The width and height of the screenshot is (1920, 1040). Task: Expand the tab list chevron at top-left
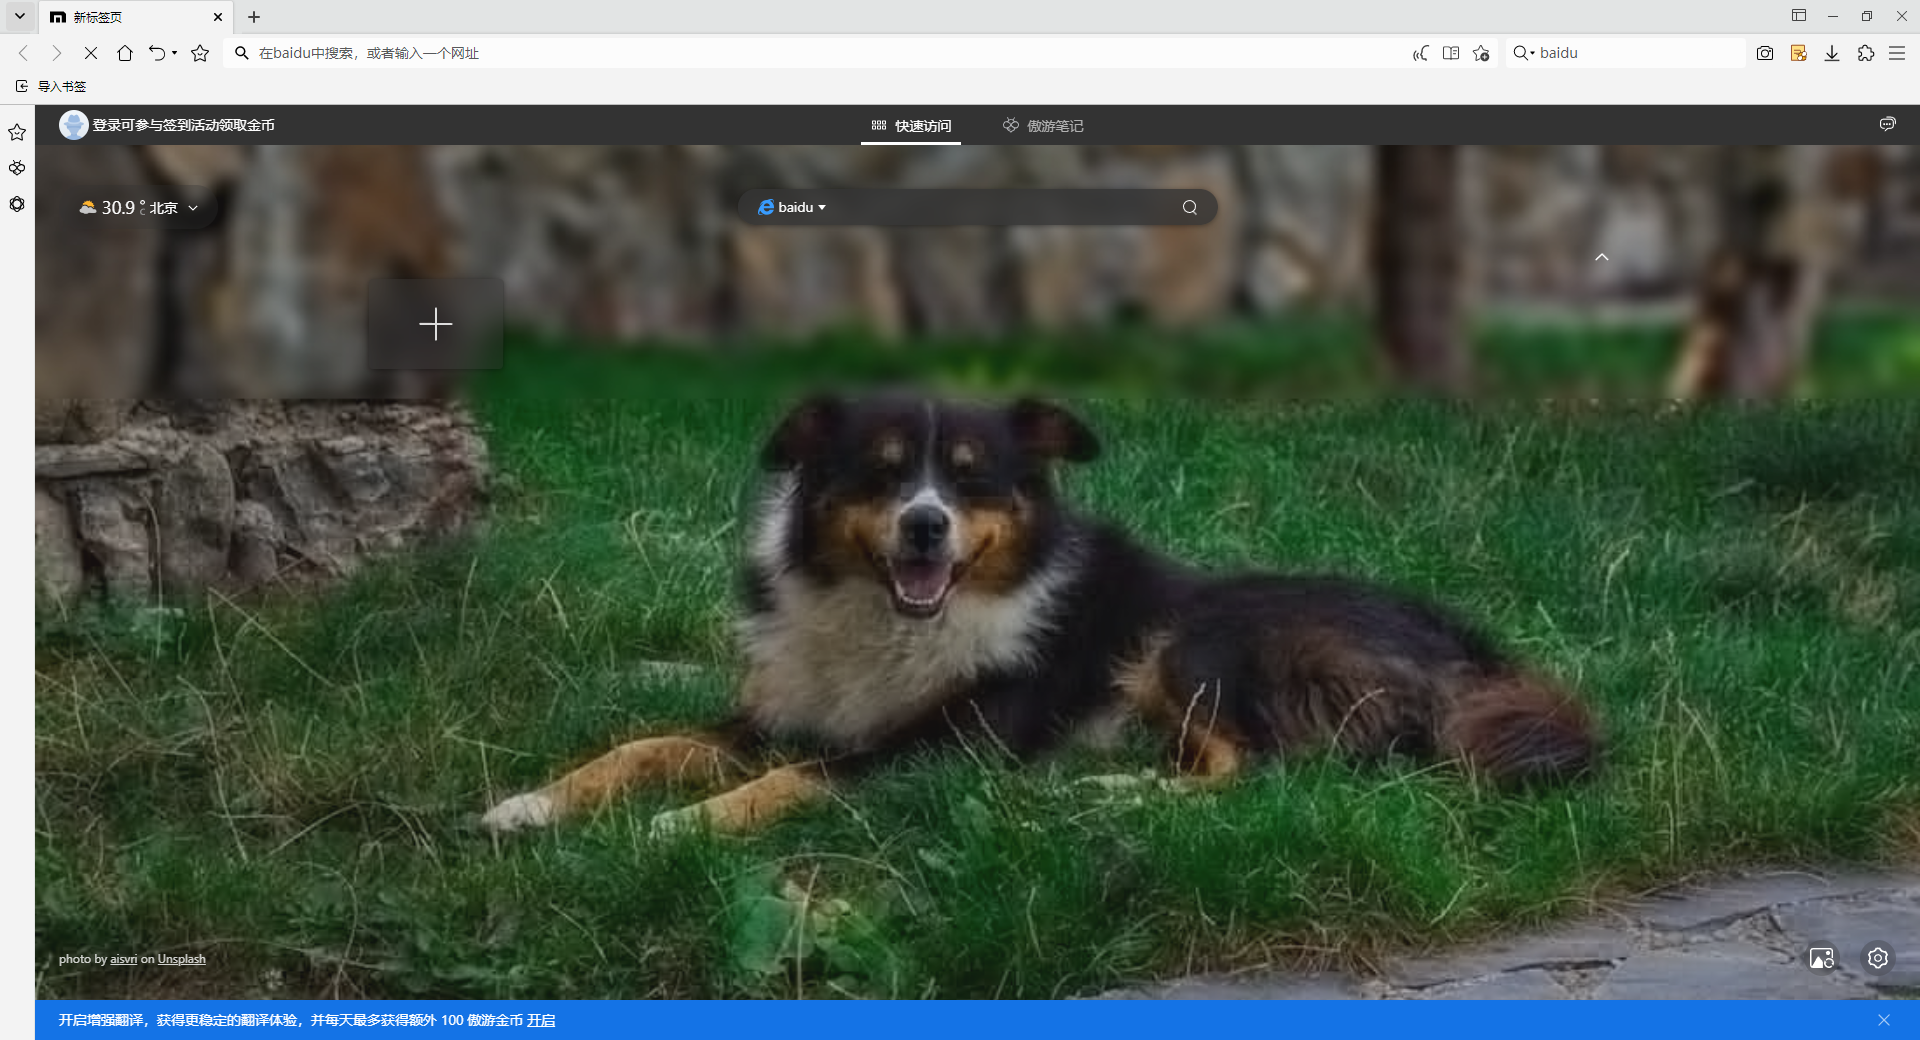[19, 16]
